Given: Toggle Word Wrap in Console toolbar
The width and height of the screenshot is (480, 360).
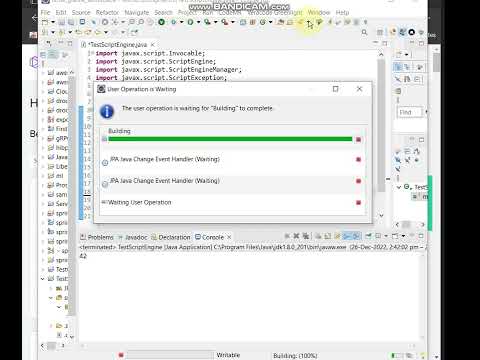Looking at the screenshot, I should click(337, 236).
